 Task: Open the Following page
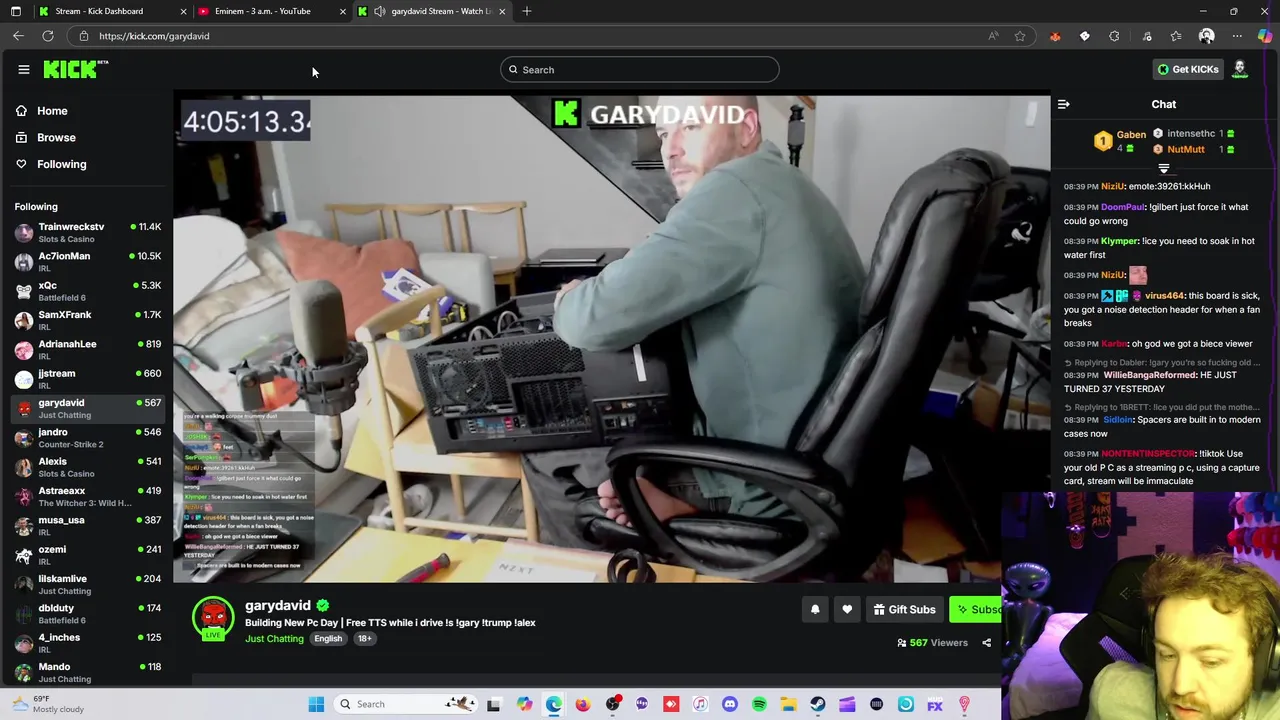coord(61,164)
